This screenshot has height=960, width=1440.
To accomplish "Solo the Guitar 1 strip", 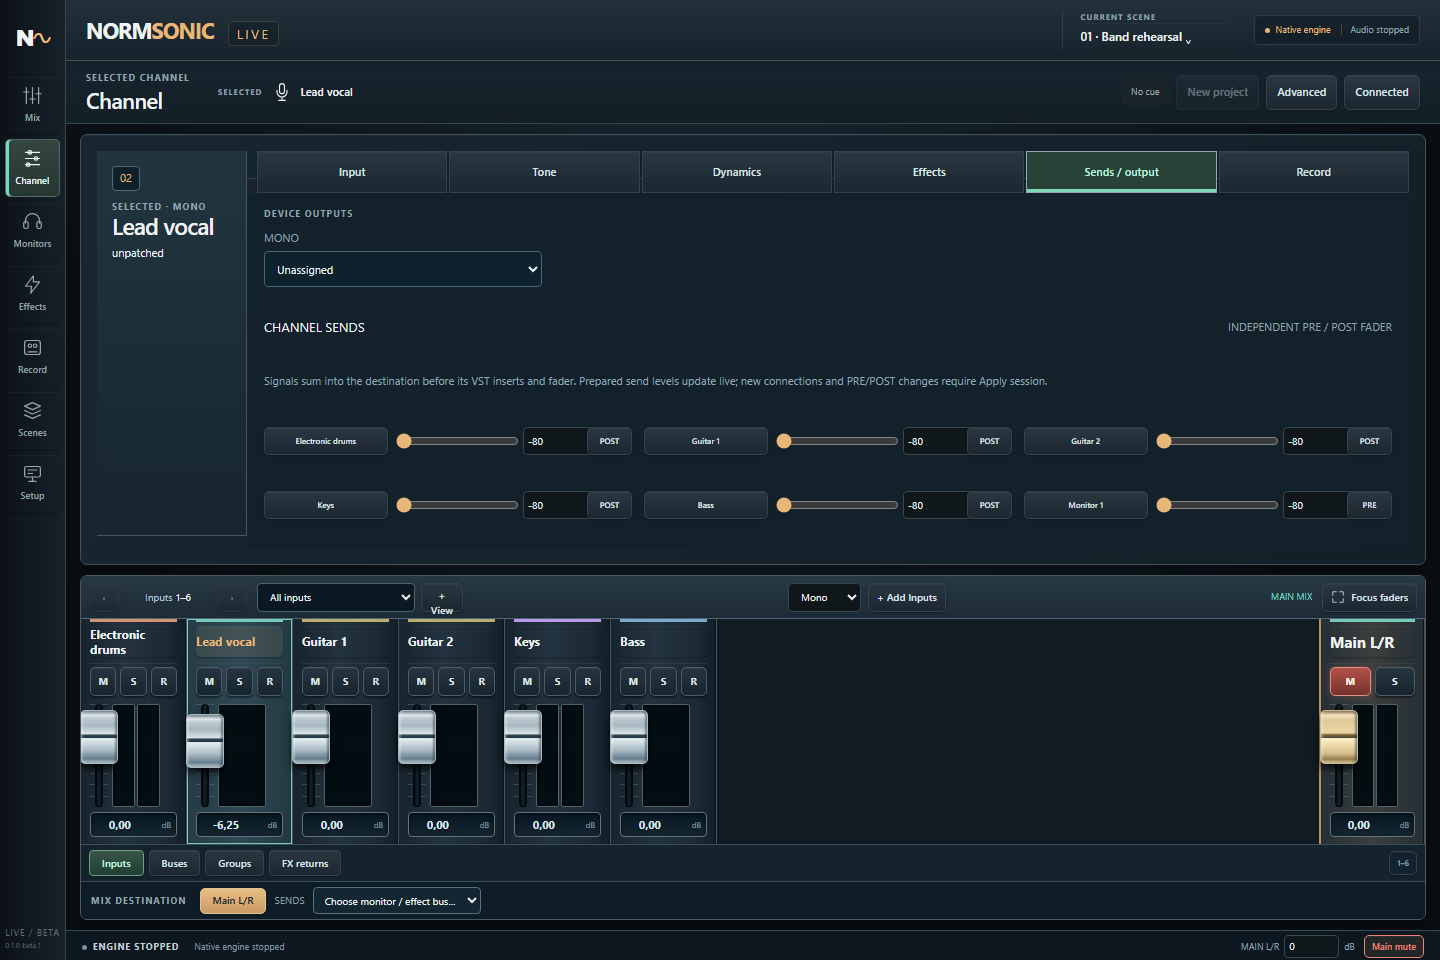I will click(x=345, y=681).
